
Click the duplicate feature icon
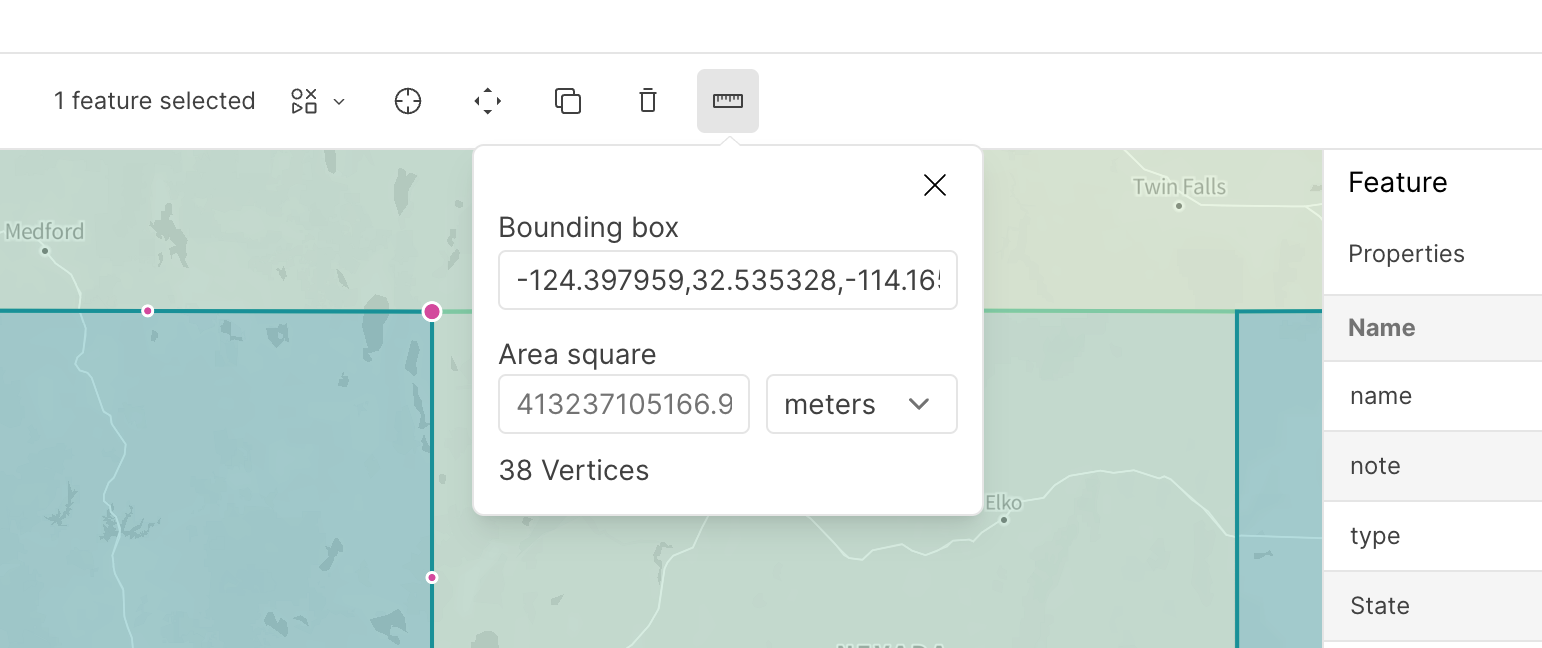tap(568, 101)
